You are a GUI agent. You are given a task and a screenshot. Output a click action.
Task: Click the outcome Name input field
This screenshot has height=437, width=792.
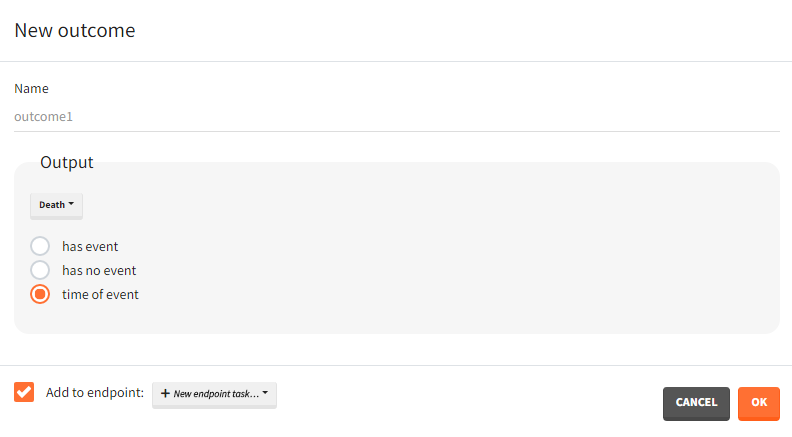pos(396,117)
